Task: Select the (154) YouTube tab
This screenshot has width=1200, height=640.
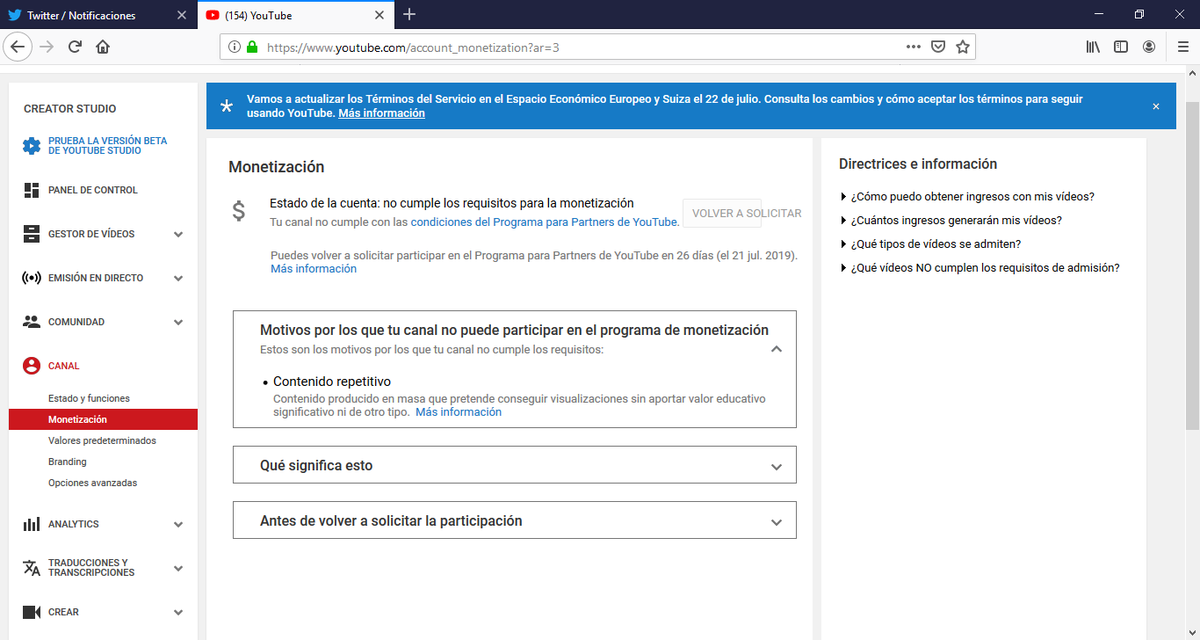Action: [x=294, y=16]
